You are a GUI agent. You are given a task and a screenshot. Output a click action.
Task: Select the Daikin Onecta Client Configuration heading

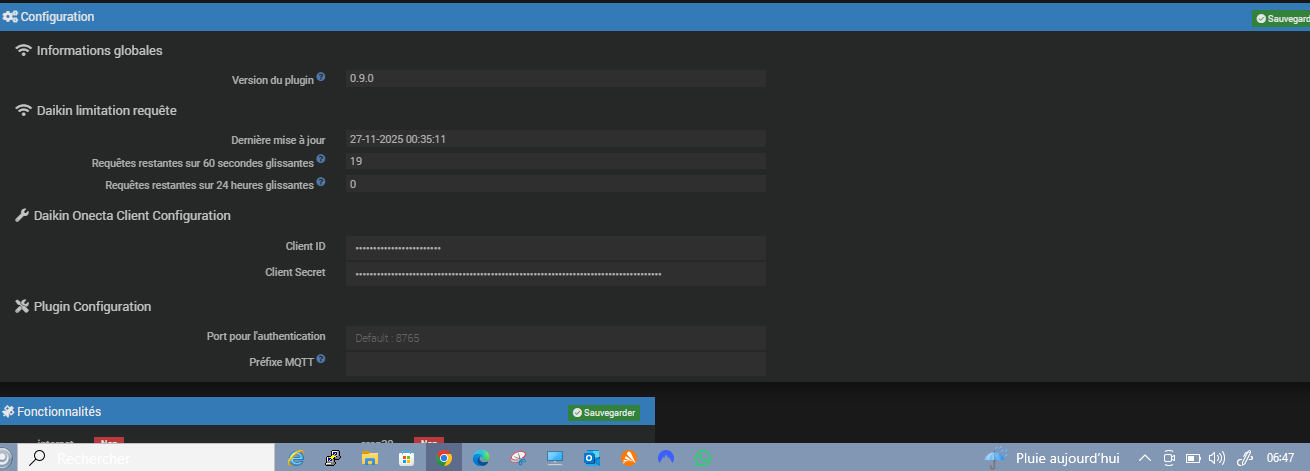(x=132, y=215)
